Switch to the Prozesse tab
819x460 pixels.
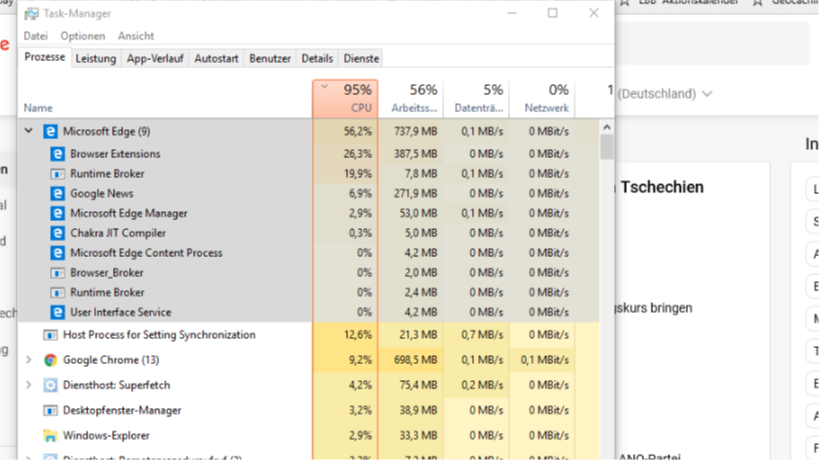[45, 57]
